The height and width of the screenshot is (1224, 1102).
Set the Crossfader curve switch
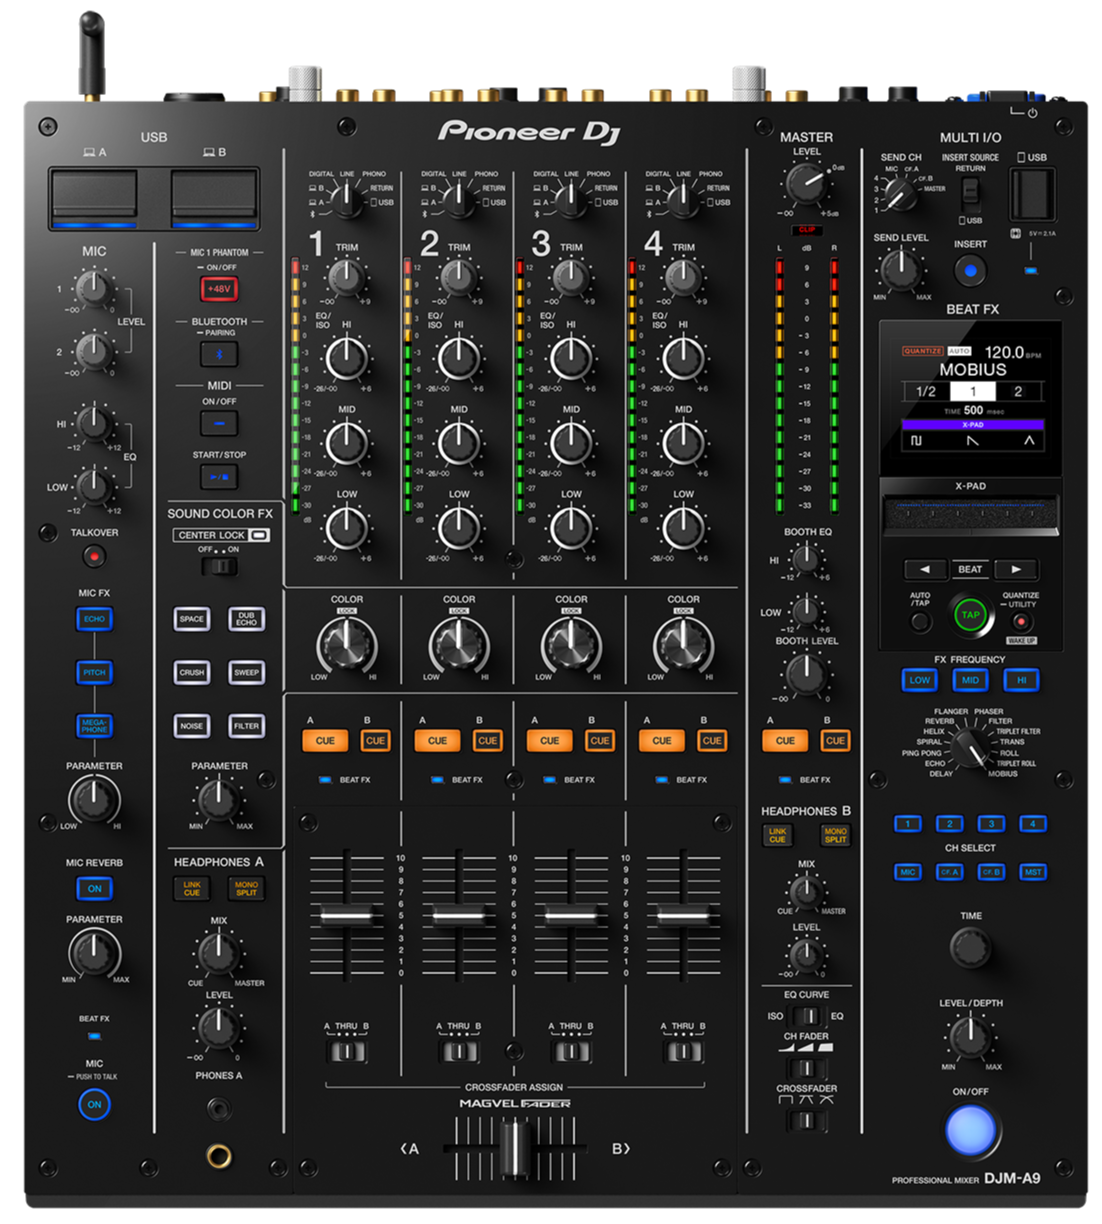point(806,1120)
